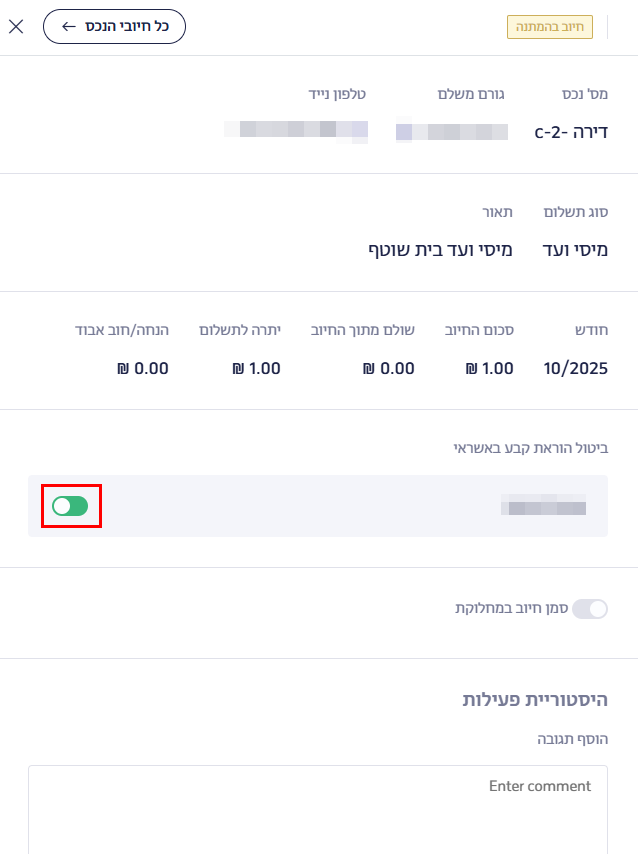This screenshot has width=638, height=854.
Task: Click the 'היסטוריית פעילות' section heading
Action: (x=535, y=699)
